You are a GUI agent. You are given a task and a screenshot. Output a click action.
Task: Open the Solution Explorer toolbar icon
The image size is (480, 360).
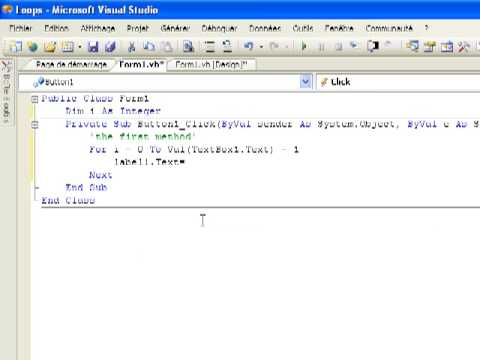pos(413,47)
